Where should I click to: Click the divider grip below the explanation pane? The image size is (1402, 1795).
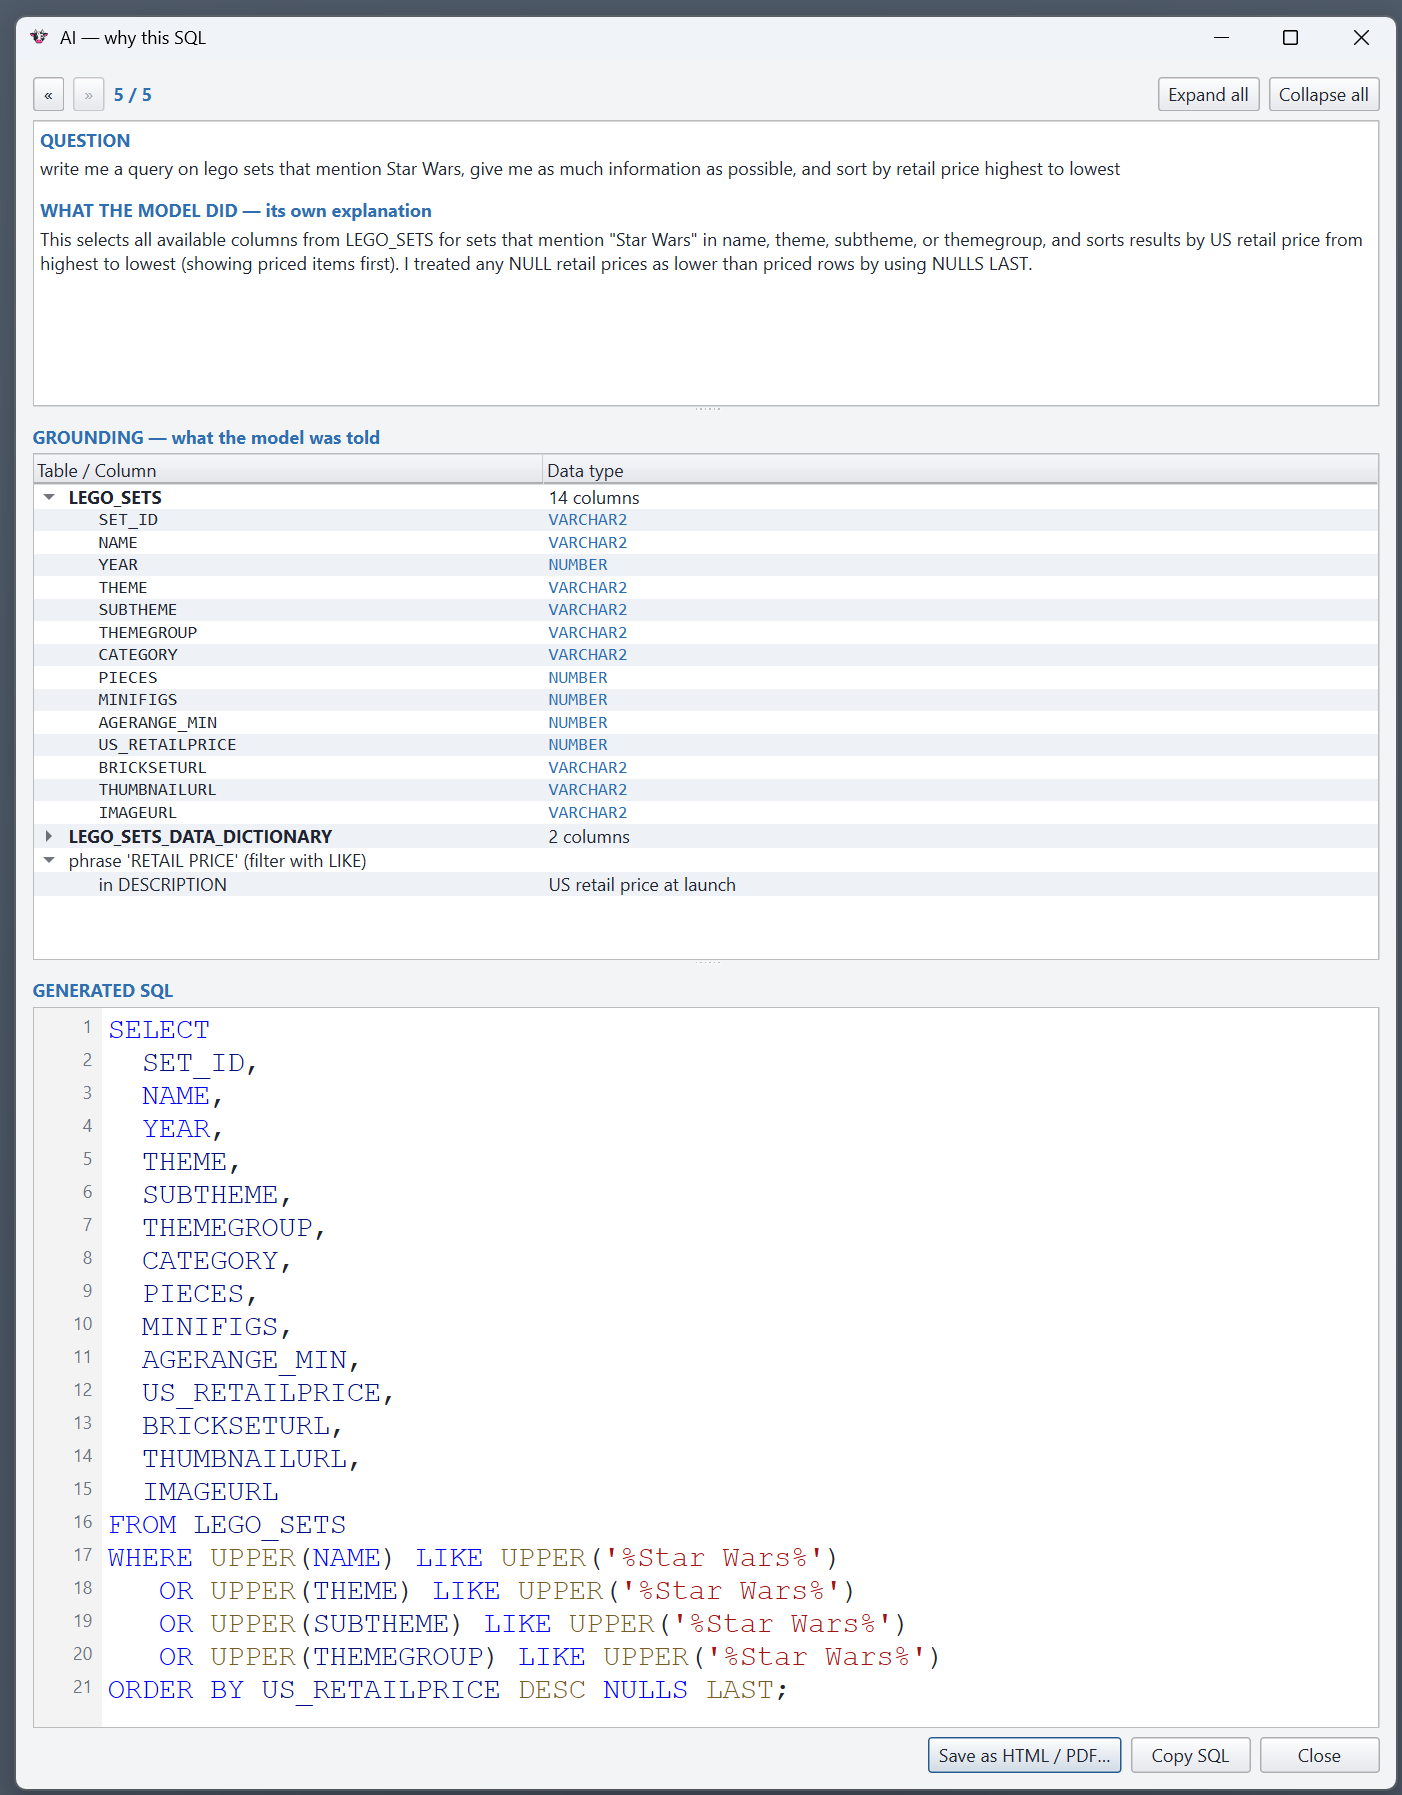pyautogui.click(x=707, y=409)
